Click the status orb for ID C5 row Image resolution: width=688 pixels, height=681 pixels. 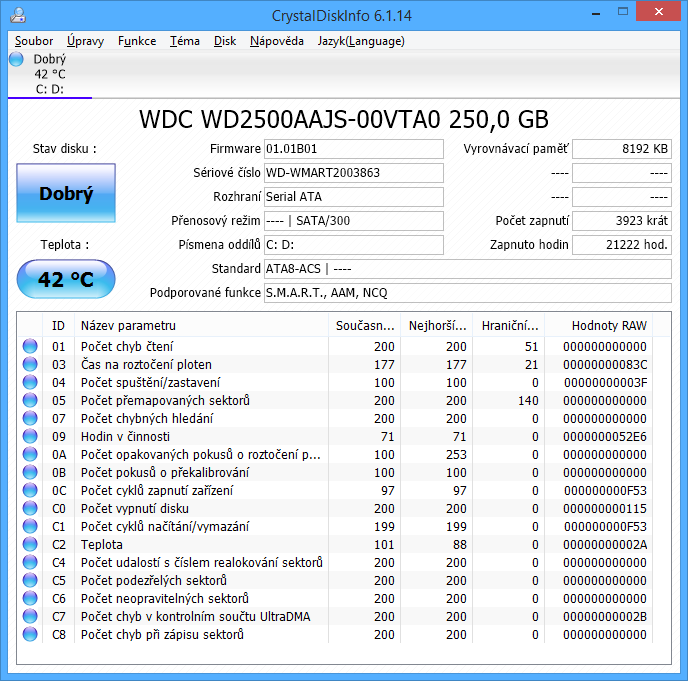(30, 580)
